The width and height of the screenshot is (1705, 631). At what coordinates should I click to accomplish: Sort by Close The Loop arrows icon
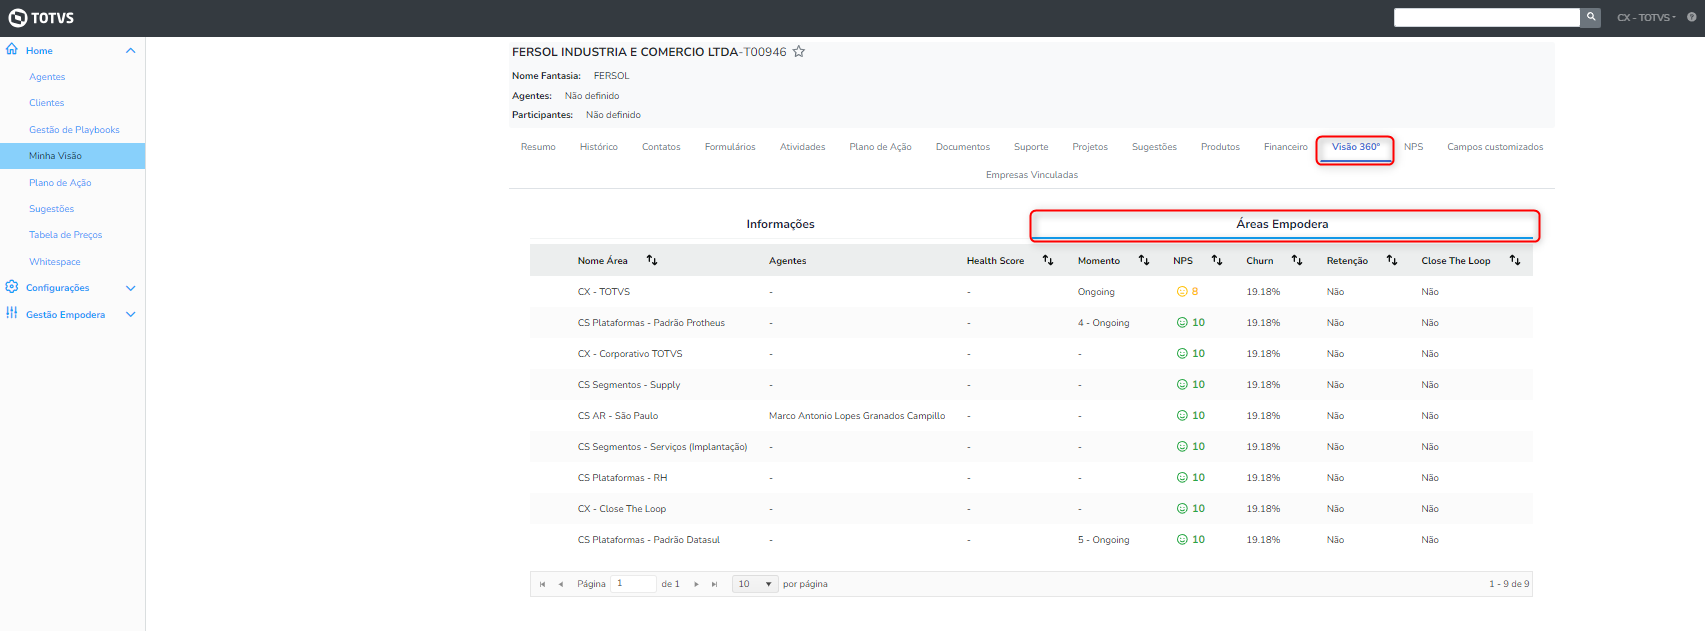click(1515, 260)
